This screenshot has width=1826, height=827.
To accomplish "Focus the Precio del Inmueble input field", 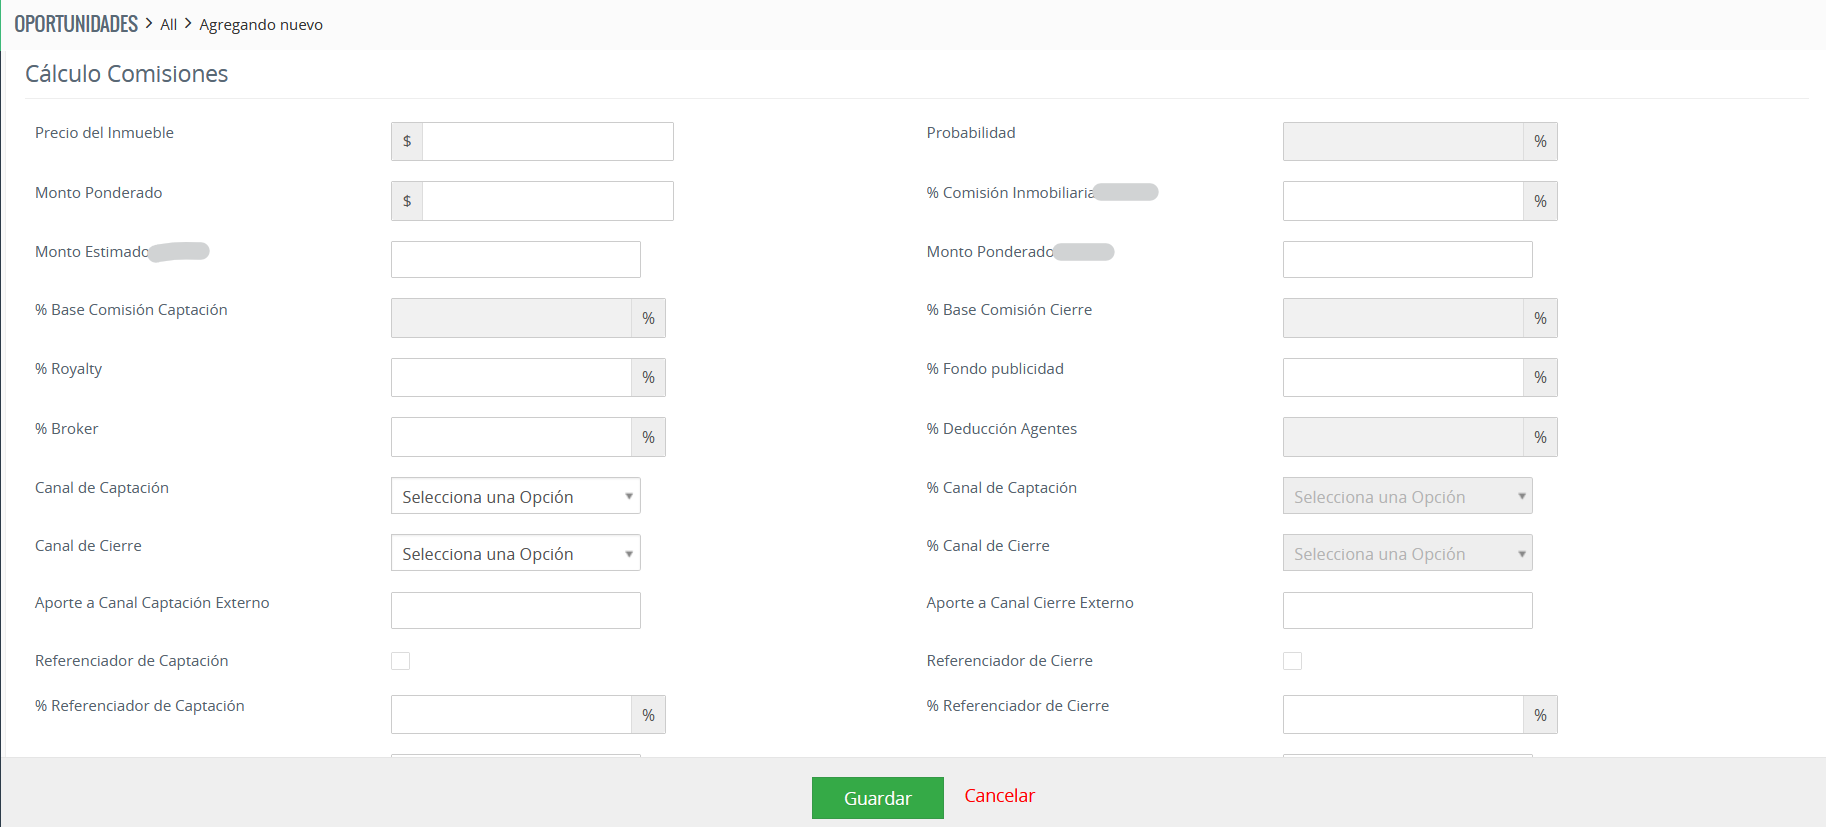I will (x=548, y=141).
